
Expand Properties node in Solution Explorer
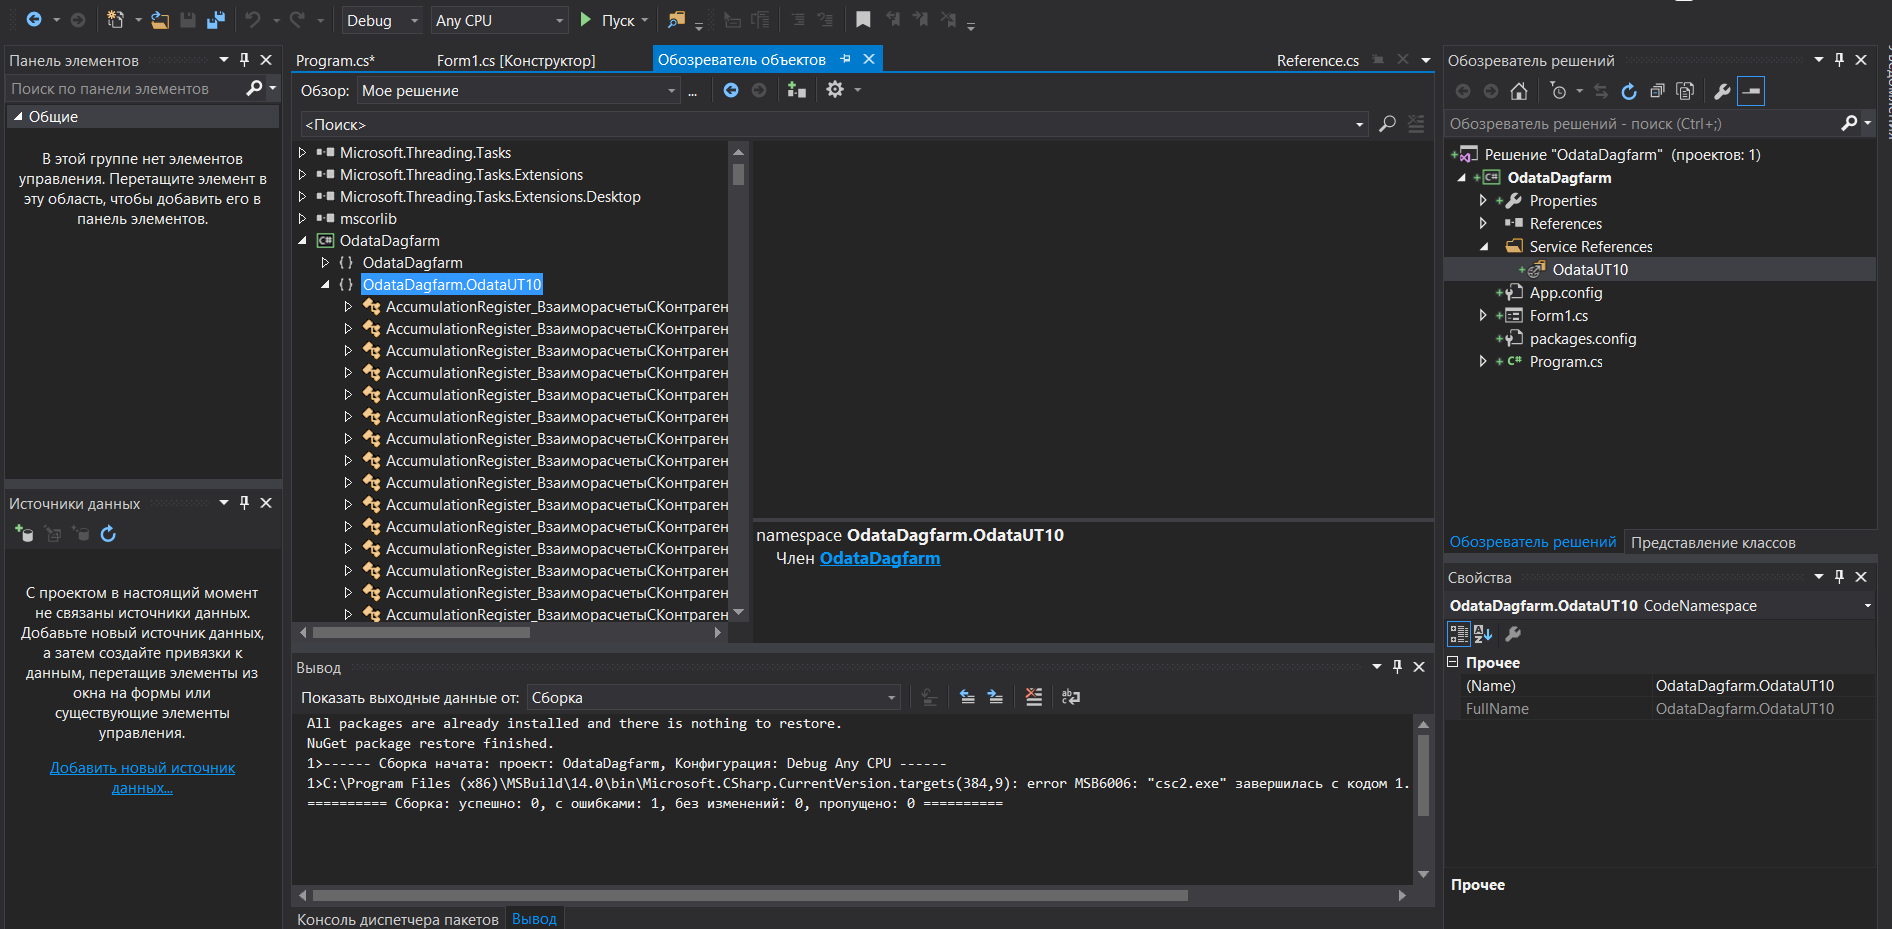click(x=1483, y=201)
